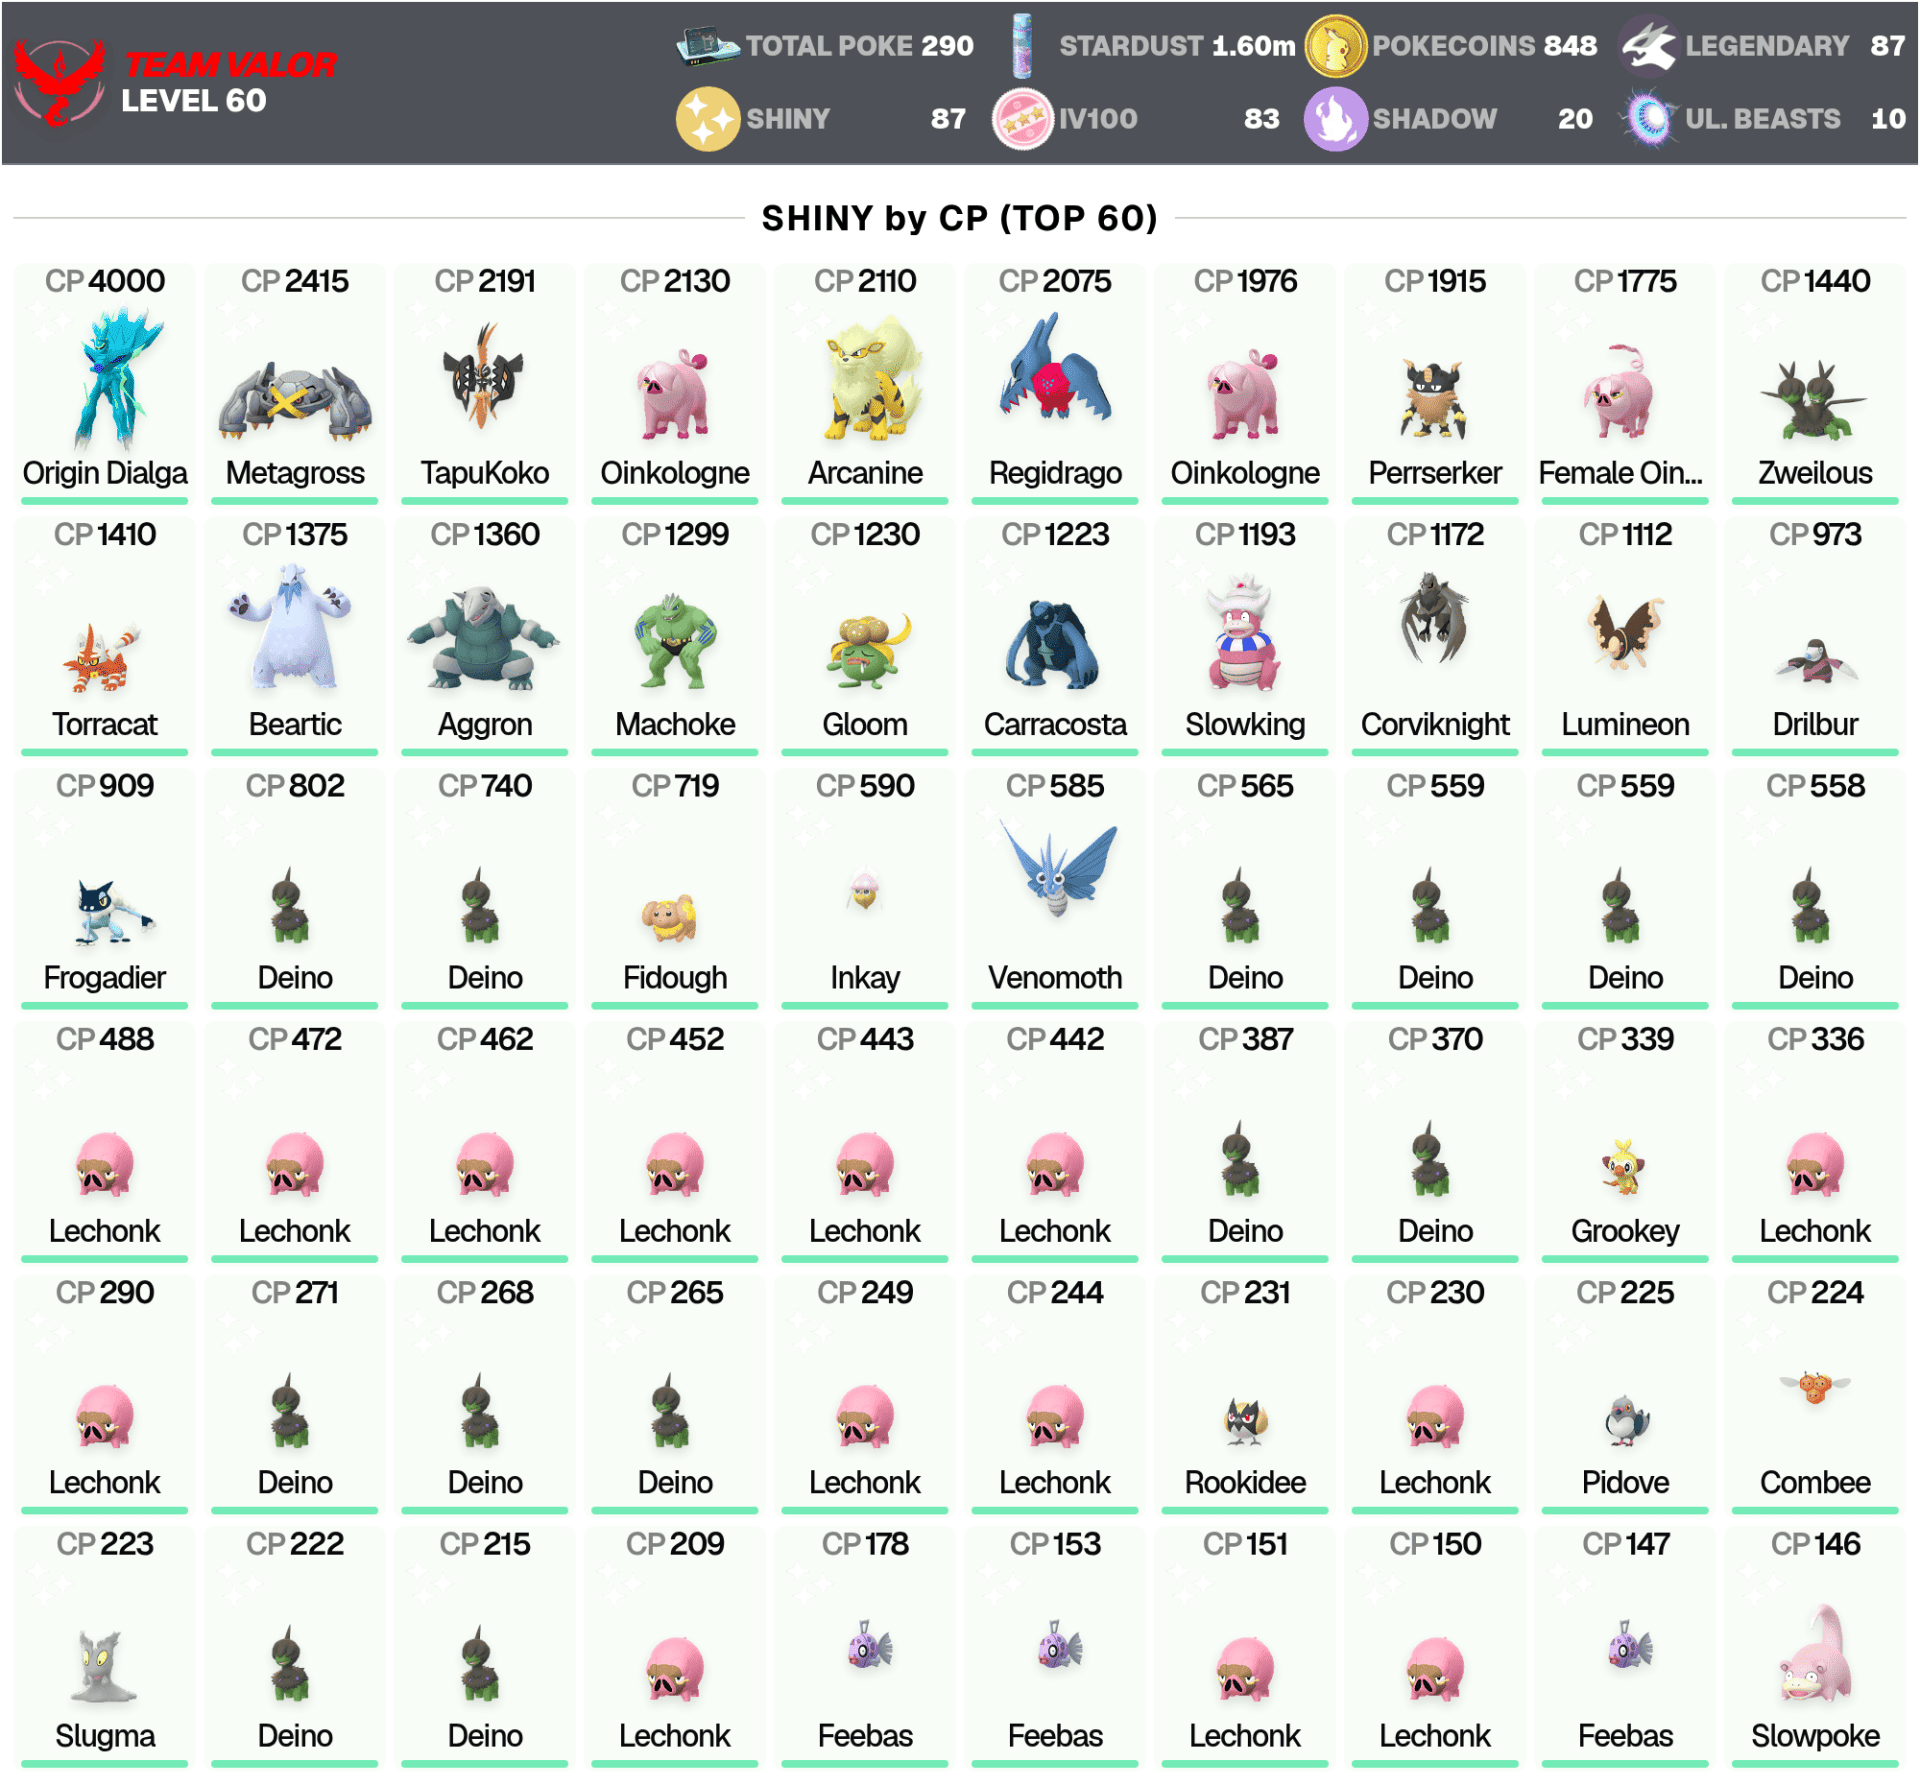Viewport: 1920px width, 1785px height.
Task: Select the Machoke sprite
Action: 676,641
